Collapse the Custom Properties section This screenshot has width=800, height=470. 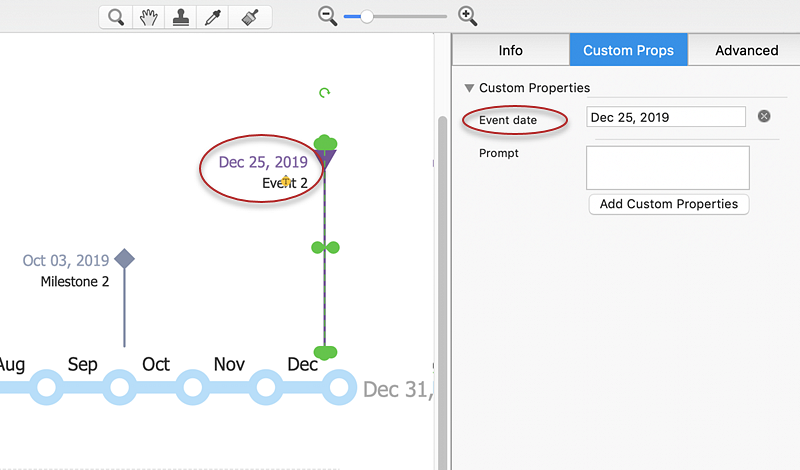pyautogui.click(x=469, y=88)
